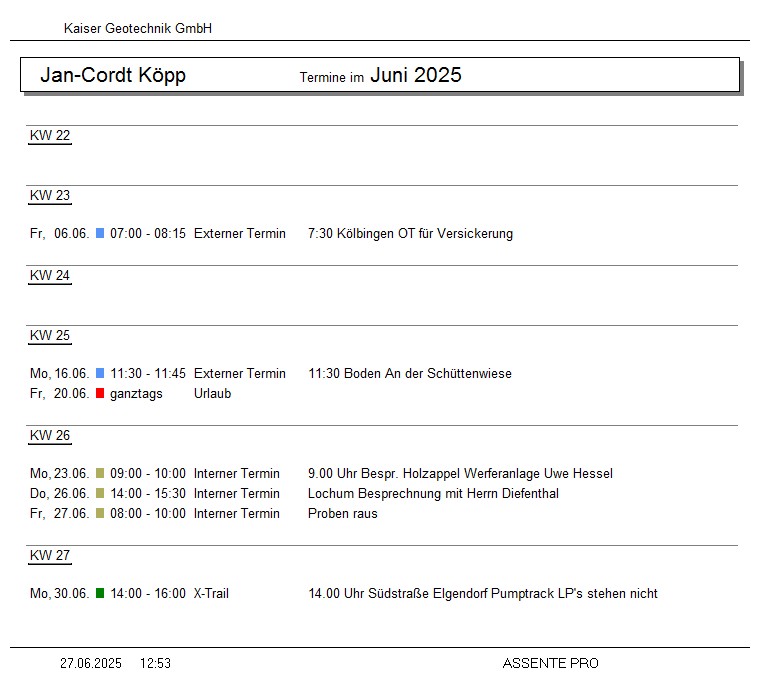The width and height of the screenshot is (780, 687).
Task: Choose the KW 26 week heading
Action: [50, 436]
